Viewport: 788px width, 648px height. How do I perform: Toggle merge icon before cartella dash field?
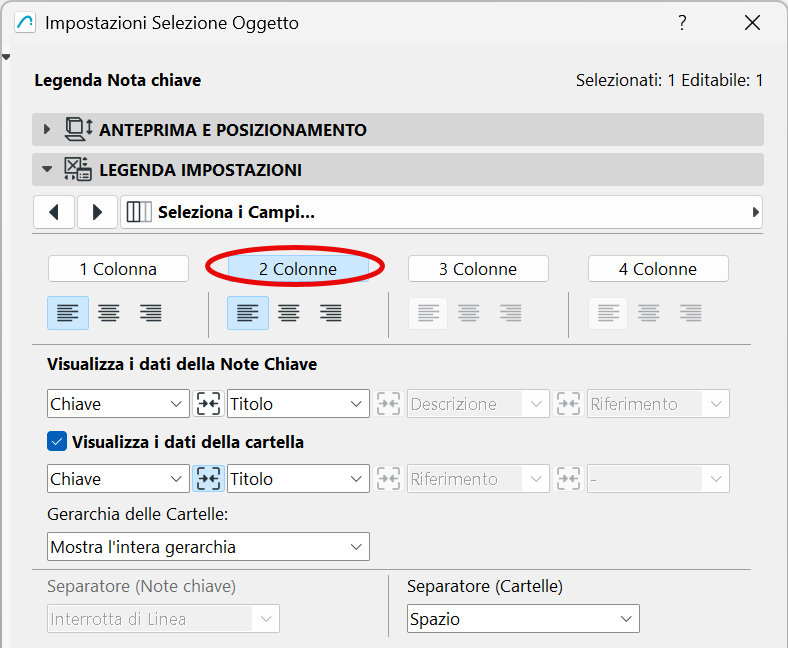click(x=568, y=479)
